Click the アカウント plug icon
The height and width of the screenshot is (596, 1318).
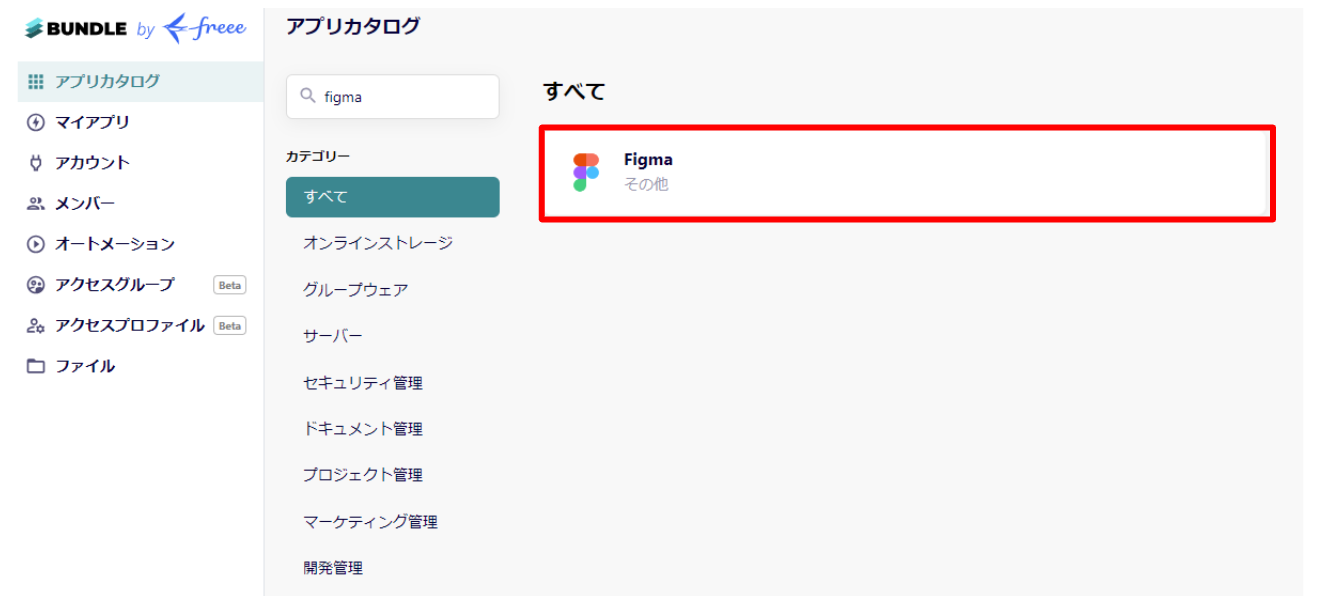click(x=36, y=163)
